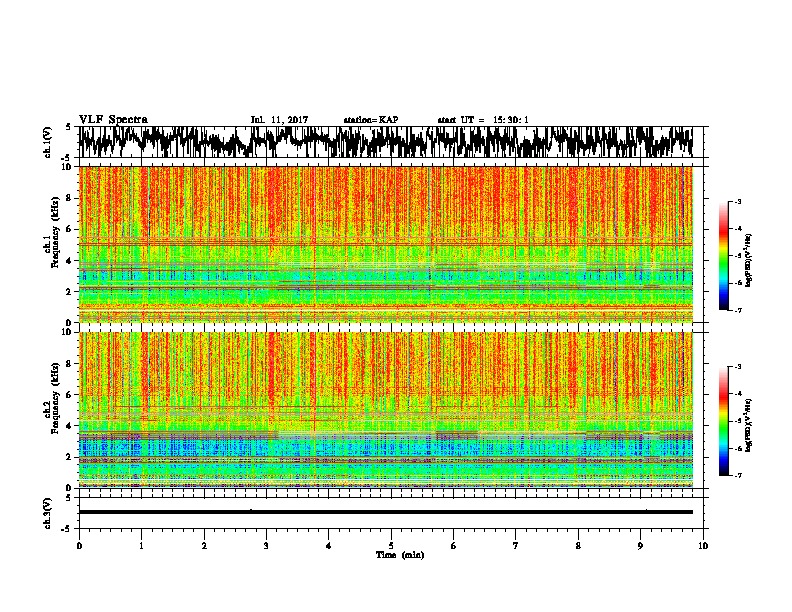This screenshot has width=792, height=612.
Task: Click the "8" kHz tick on ch.1 frequency axis
Action: point(70,198)
